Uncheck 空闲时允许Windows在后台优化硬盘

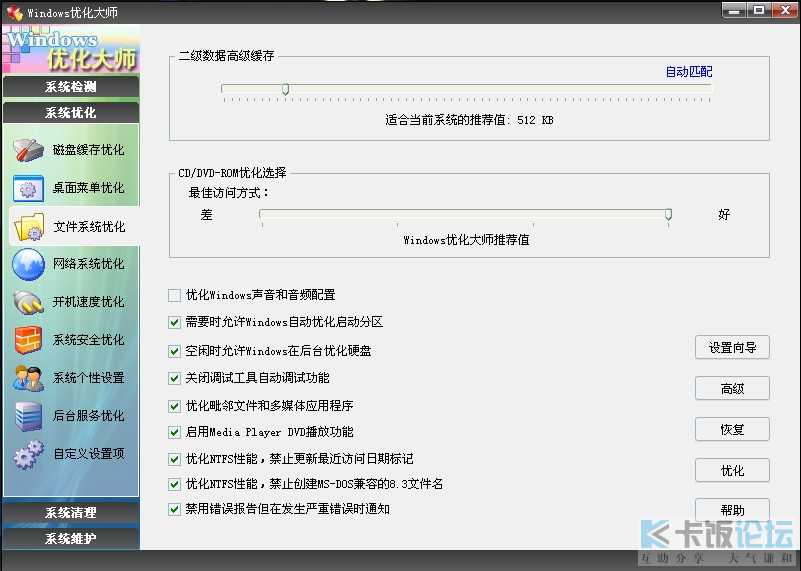click(x=174, y=351)
